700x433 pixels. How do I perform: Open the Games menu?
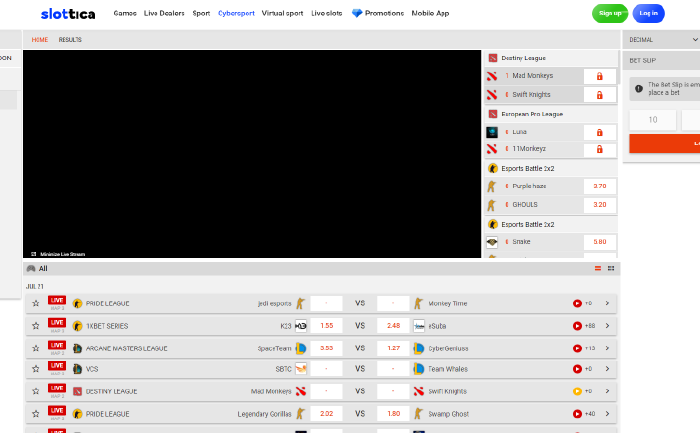click(x=125, y=13)
